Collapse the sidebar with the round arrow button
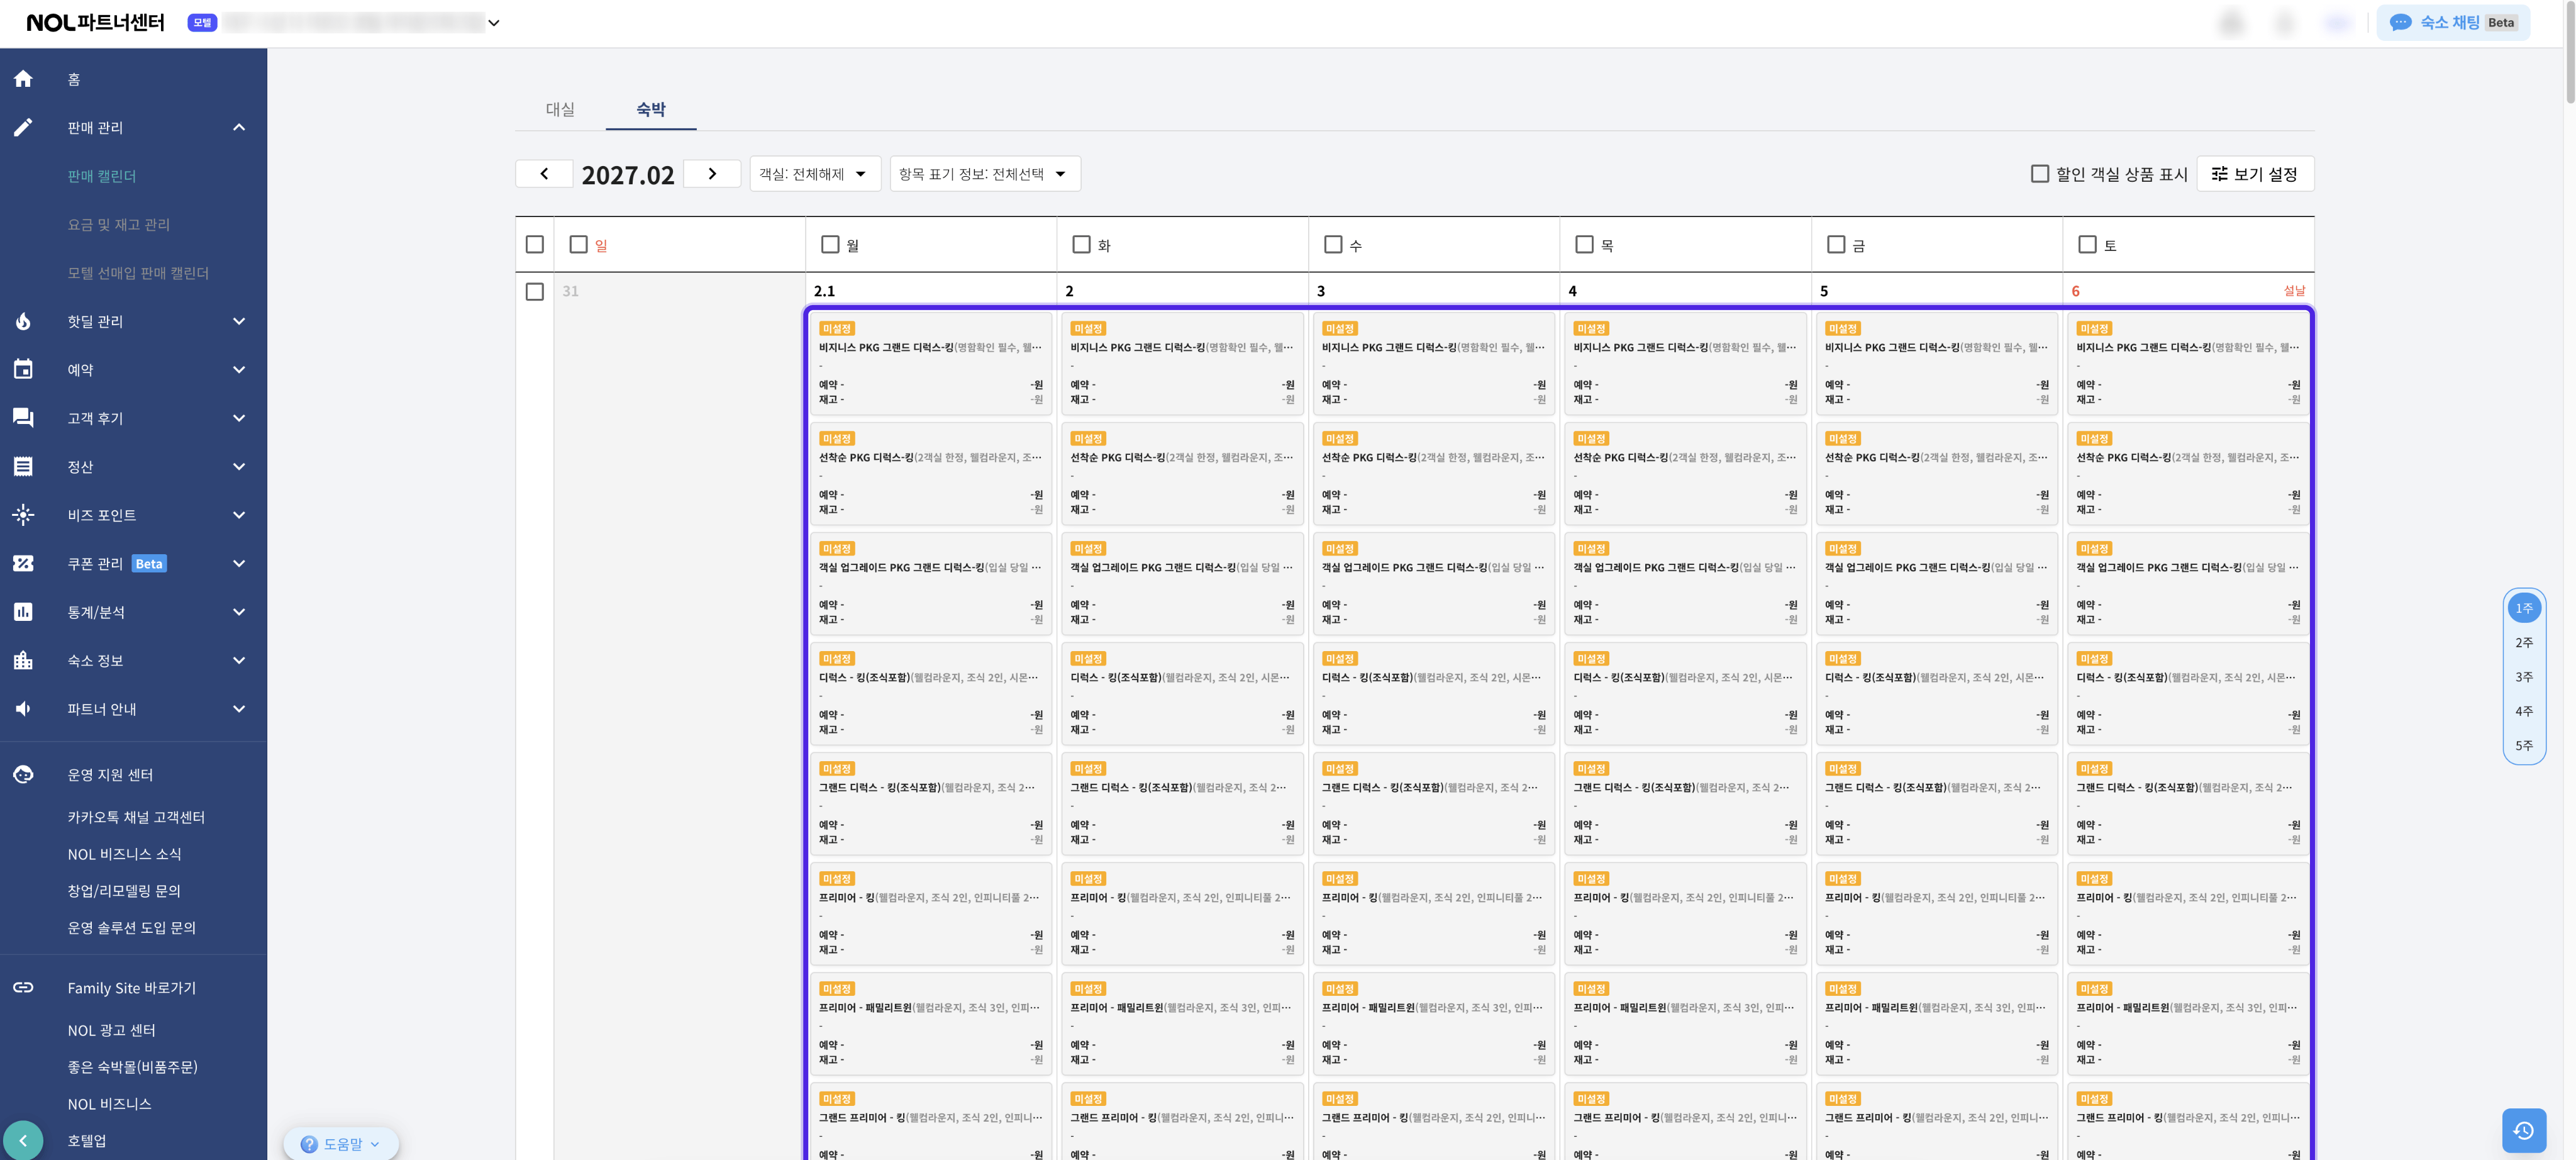This screenshot has height=1160, width=2576. pos(23,1140)
